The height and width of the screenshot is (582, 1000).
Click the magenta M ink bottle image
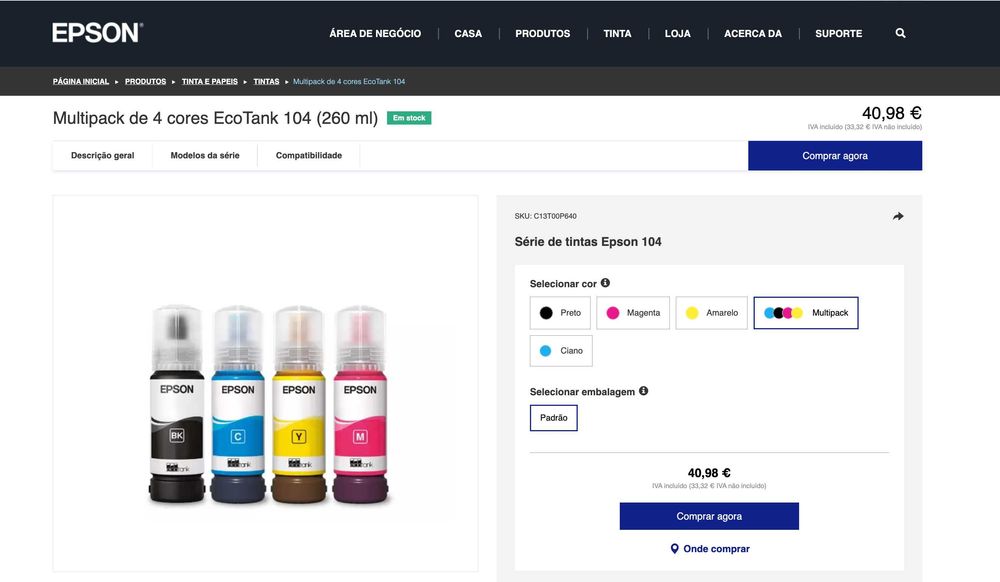[x=360, y=404]
